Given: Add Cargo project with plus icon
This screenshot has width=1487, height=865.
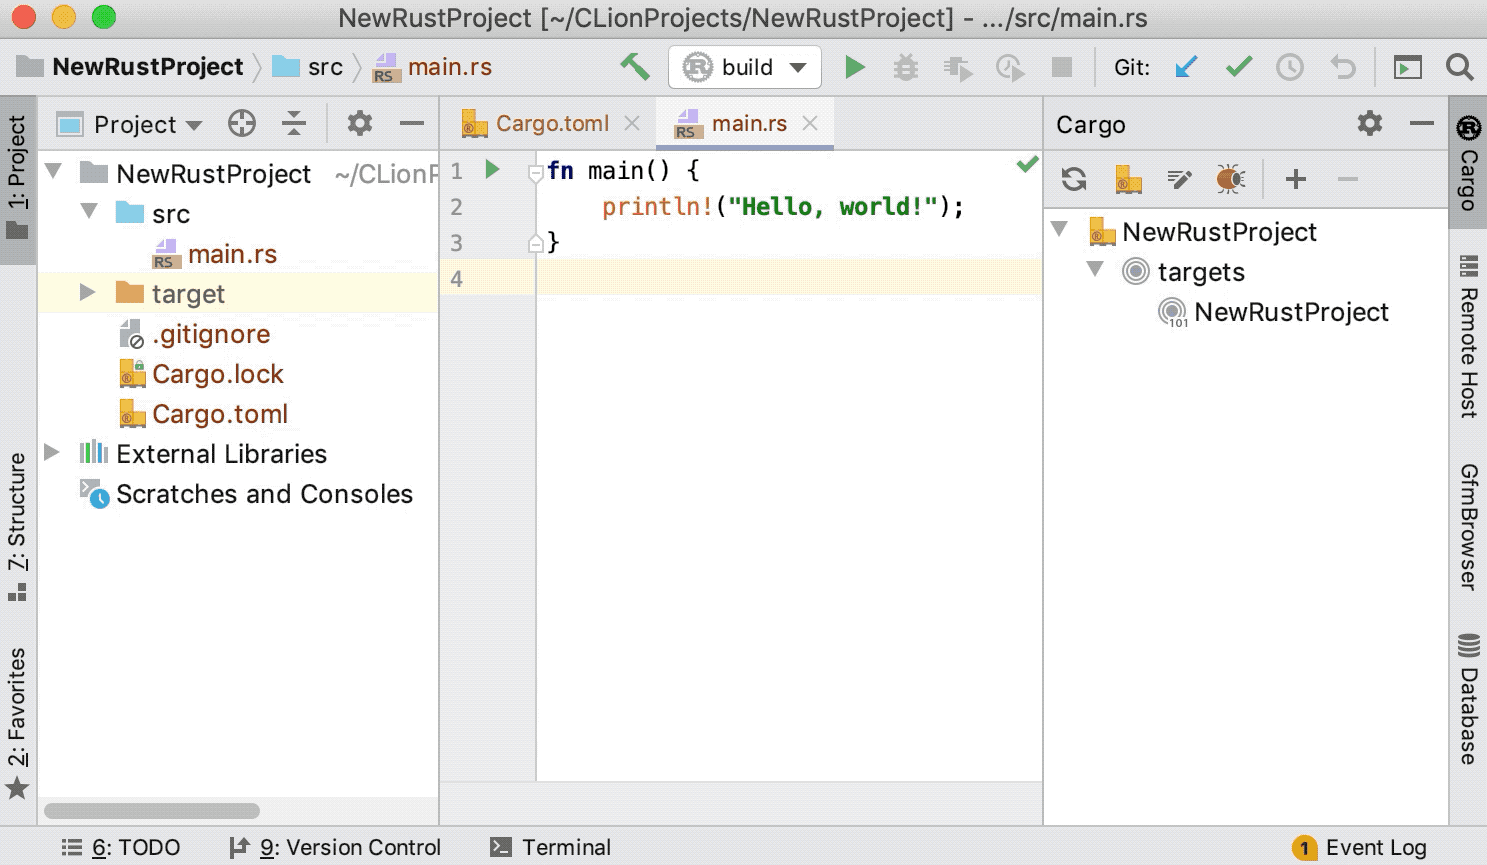Looking at the screenshot, I should pos(1296,179).
